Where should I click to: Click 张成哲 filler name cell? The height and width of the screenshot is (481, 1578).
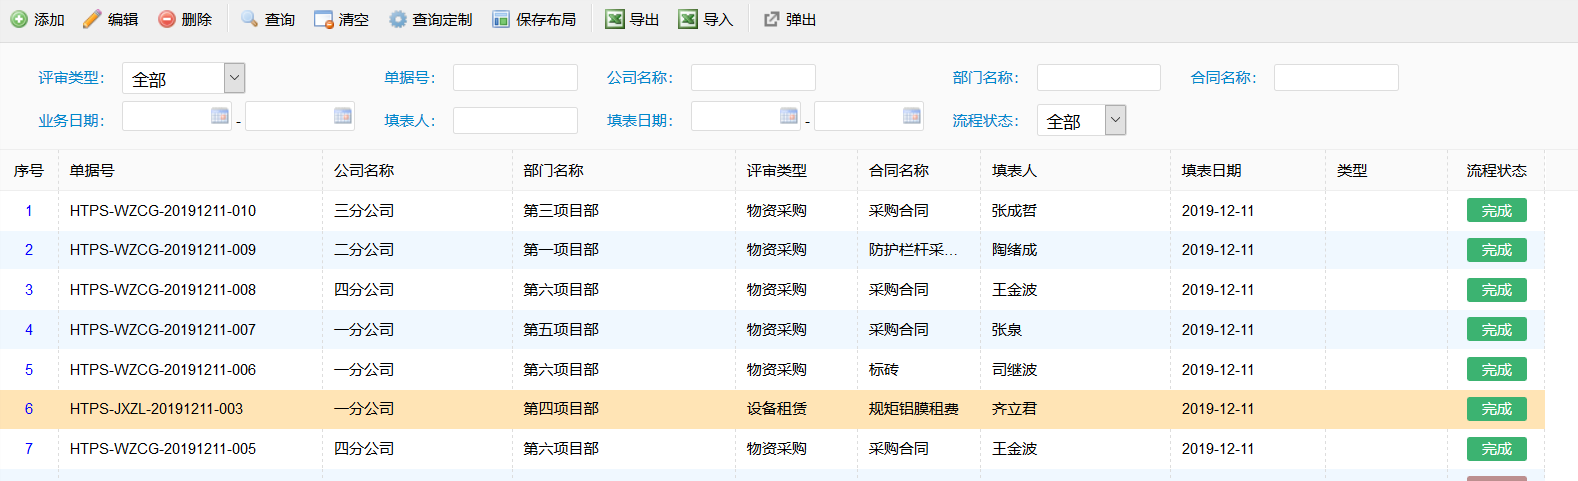[1014, 211]
